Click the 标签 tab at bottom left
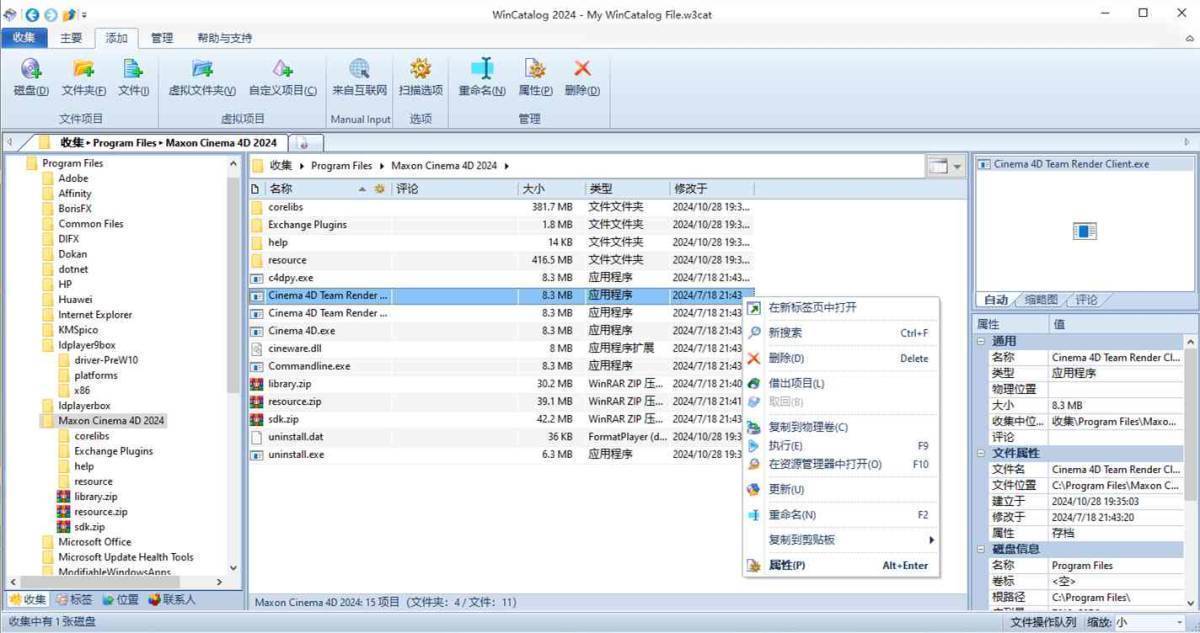This screenshot has width=1200, height=633. click(75, 600)
